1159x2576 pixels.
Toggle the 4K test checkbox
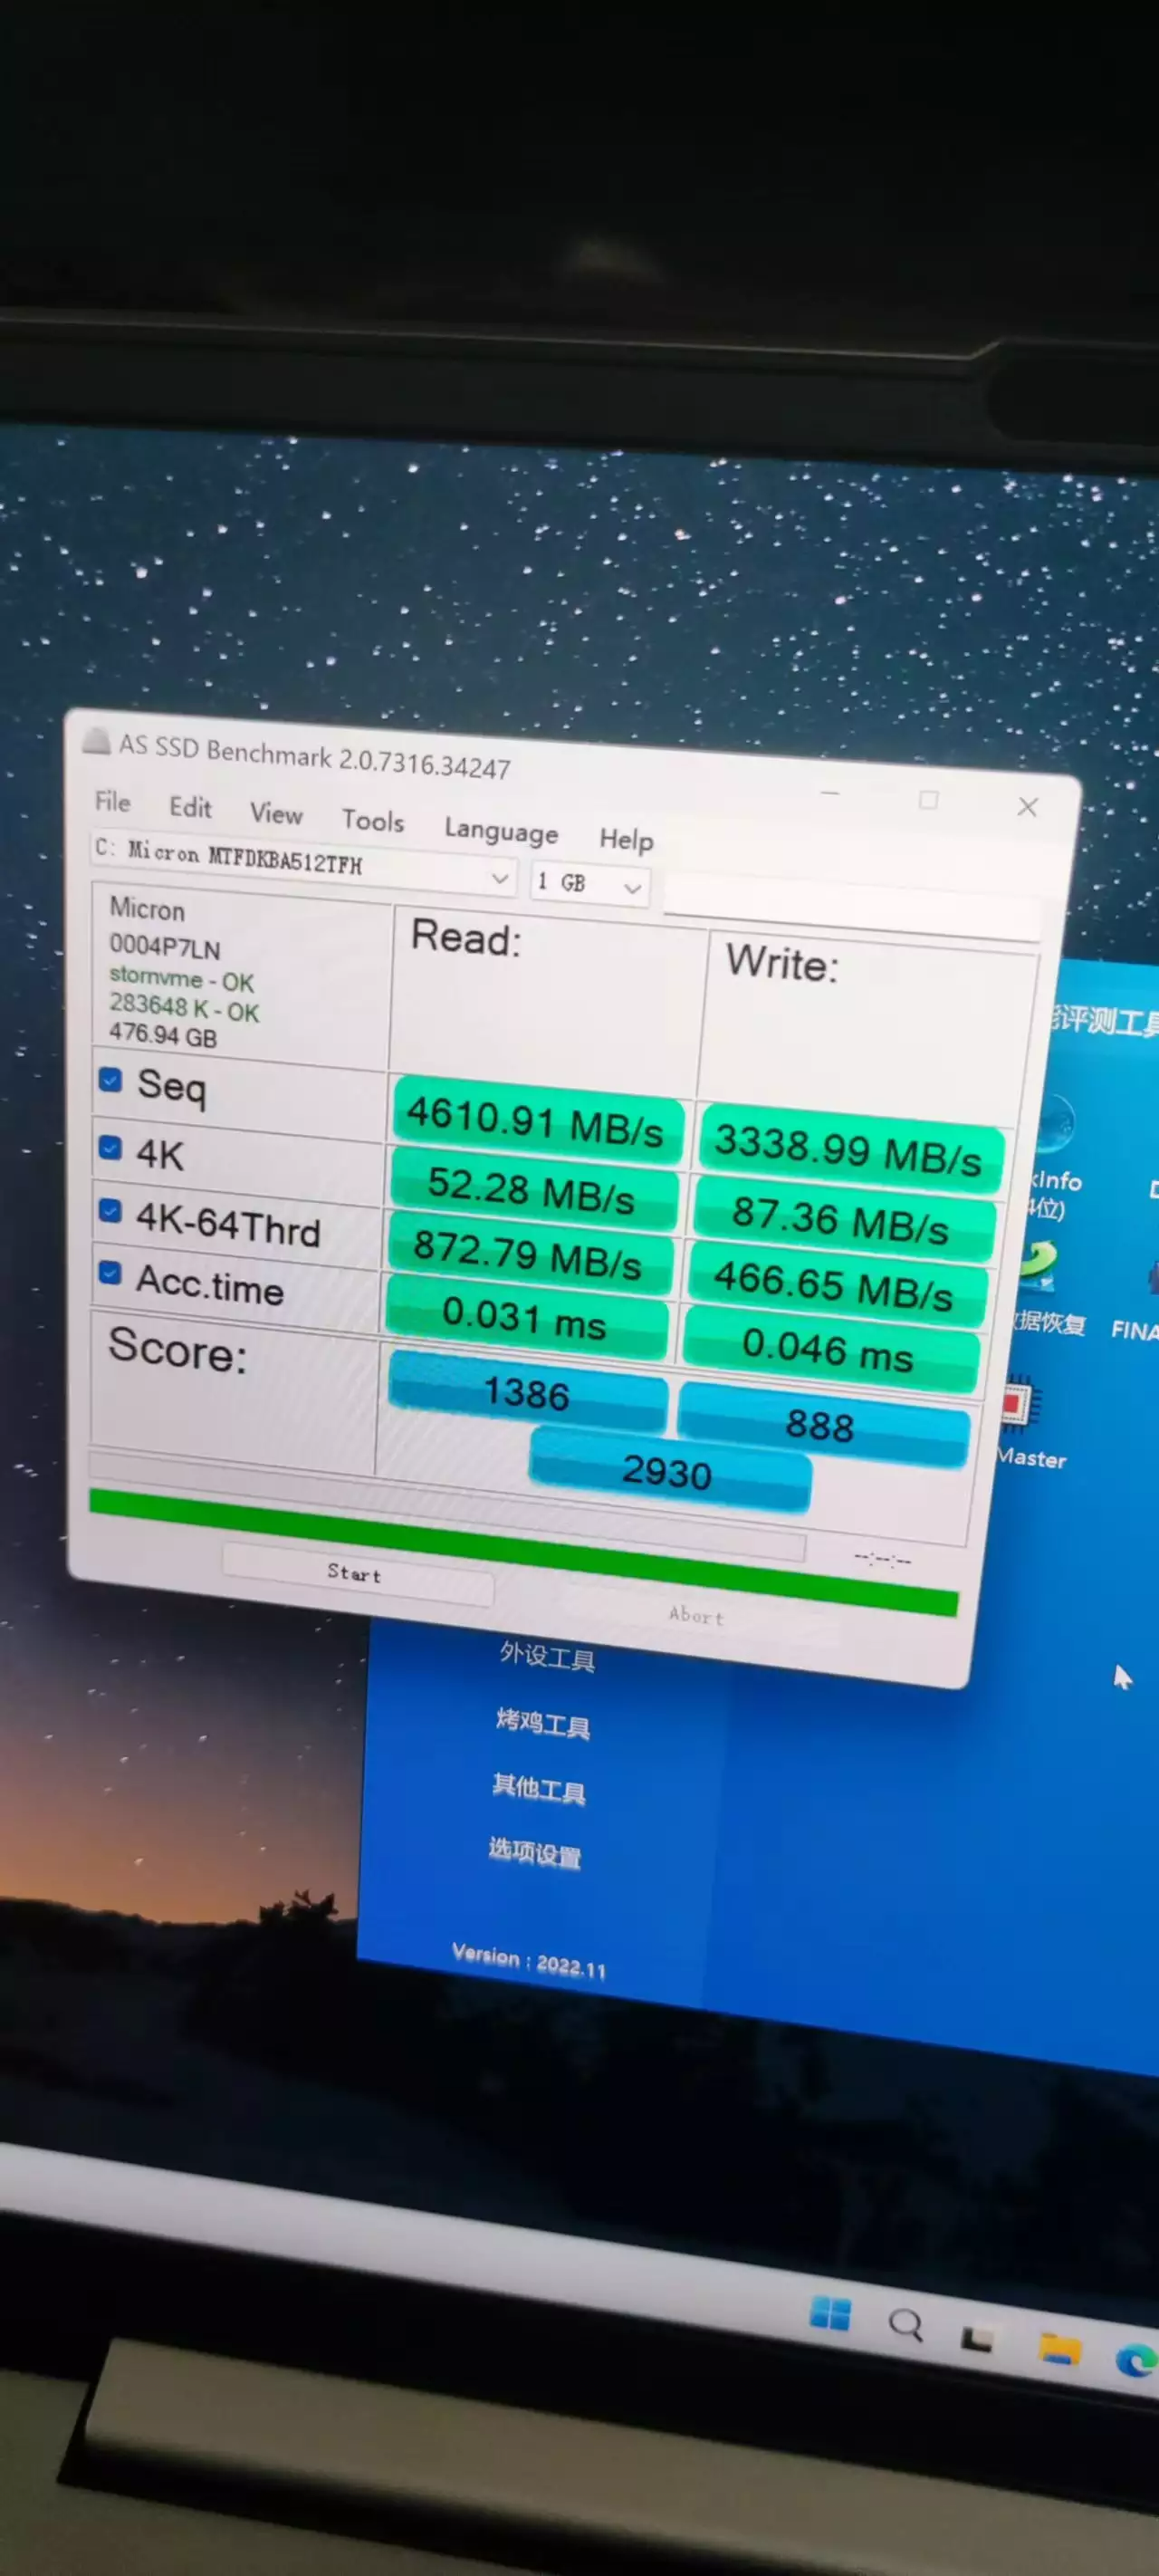110,1147
